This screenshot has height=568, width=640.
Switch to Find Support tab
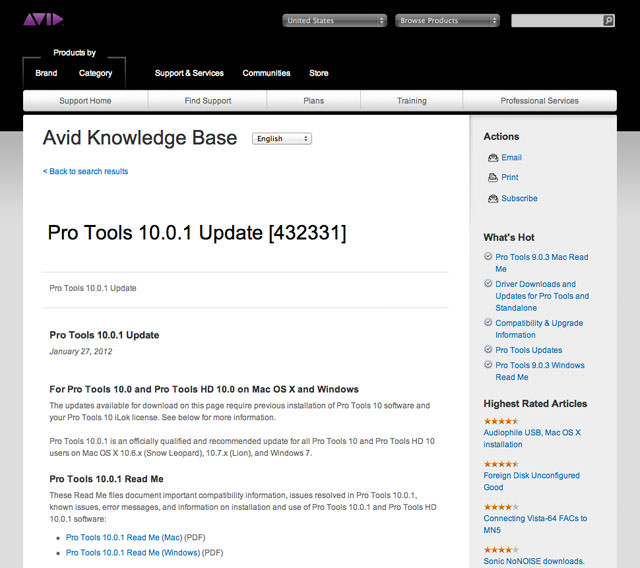(208, 101)
